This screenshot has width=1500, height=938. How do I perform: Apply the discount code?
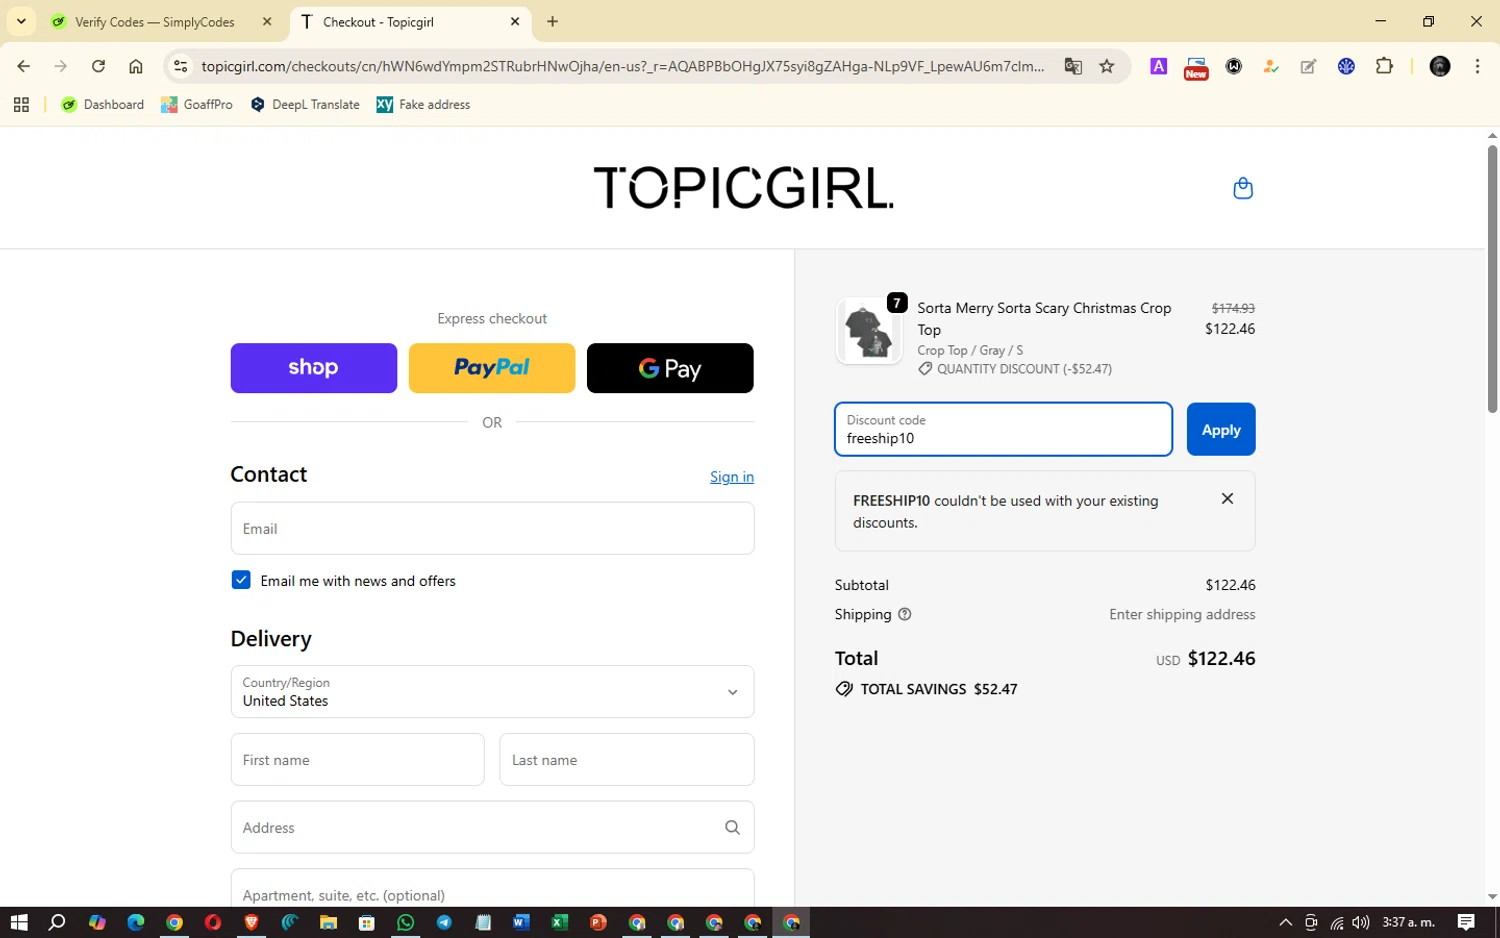[x=1221, y=429]
